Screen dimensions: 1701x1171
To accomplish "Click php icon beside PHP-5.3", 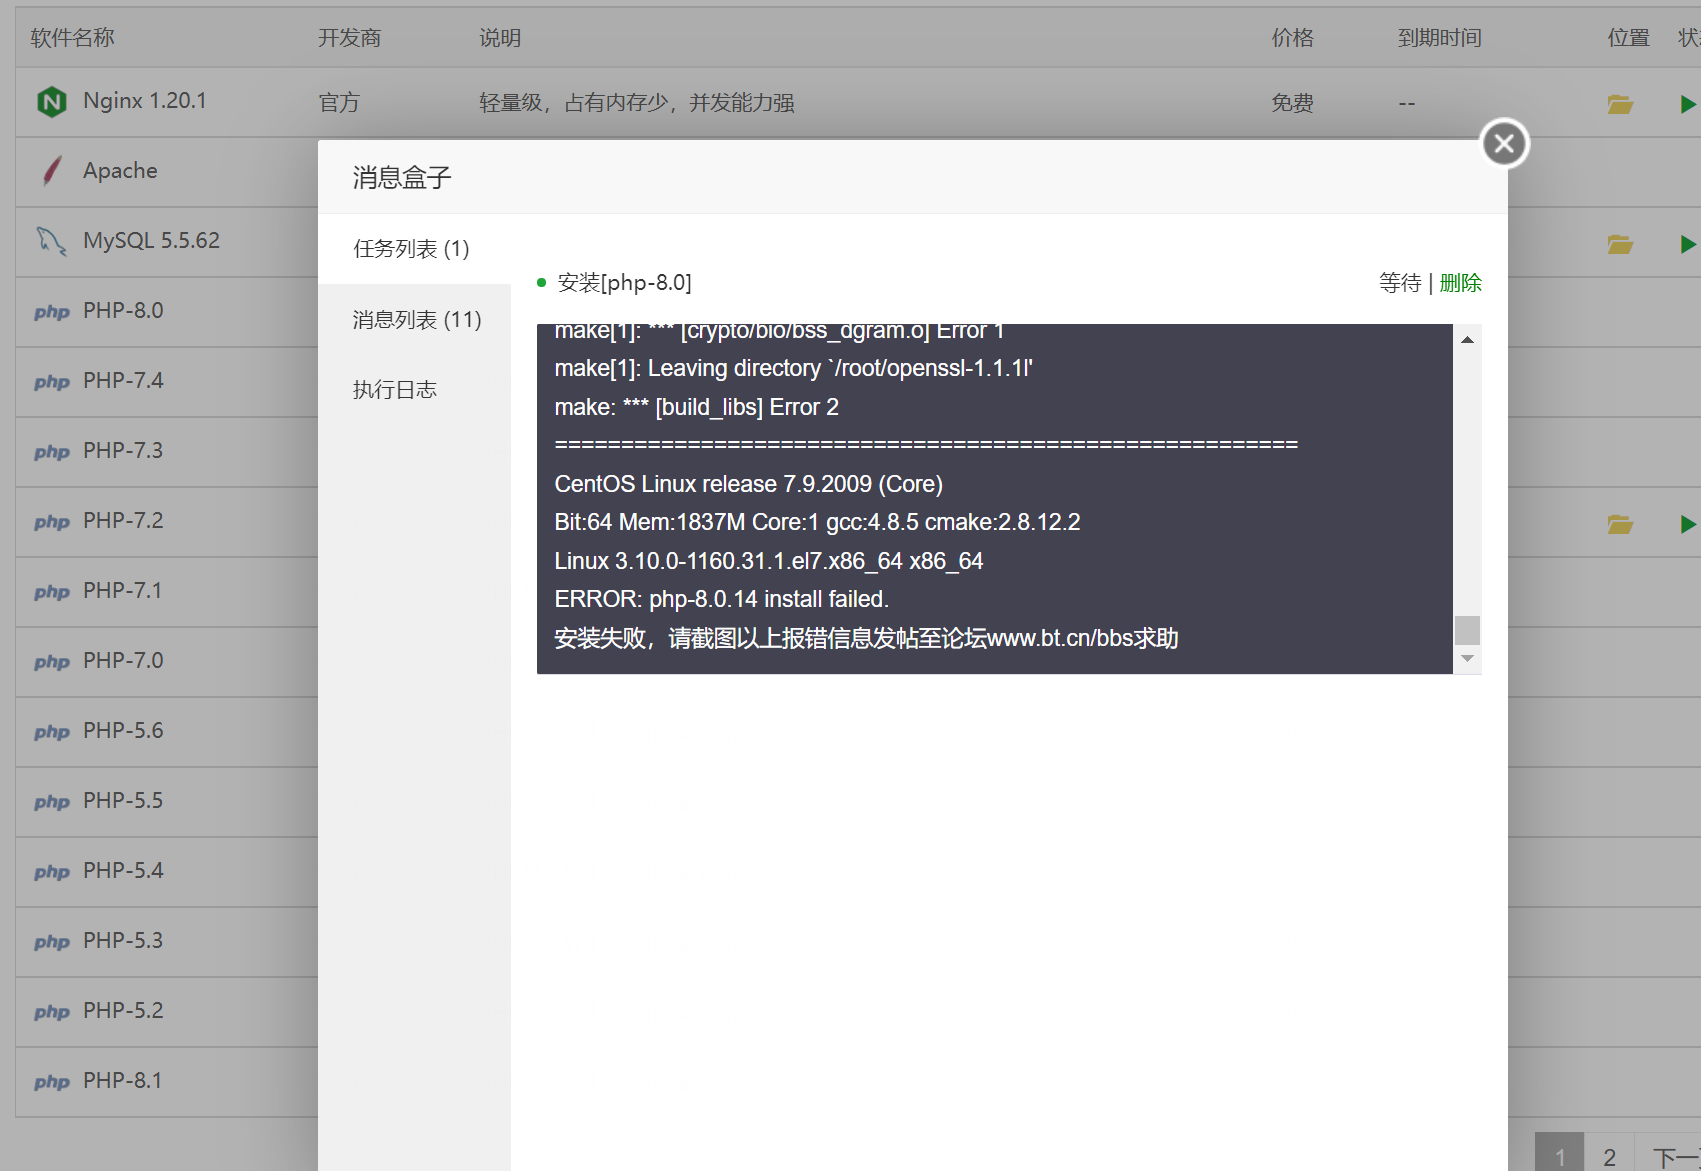I will click(52, 943).
